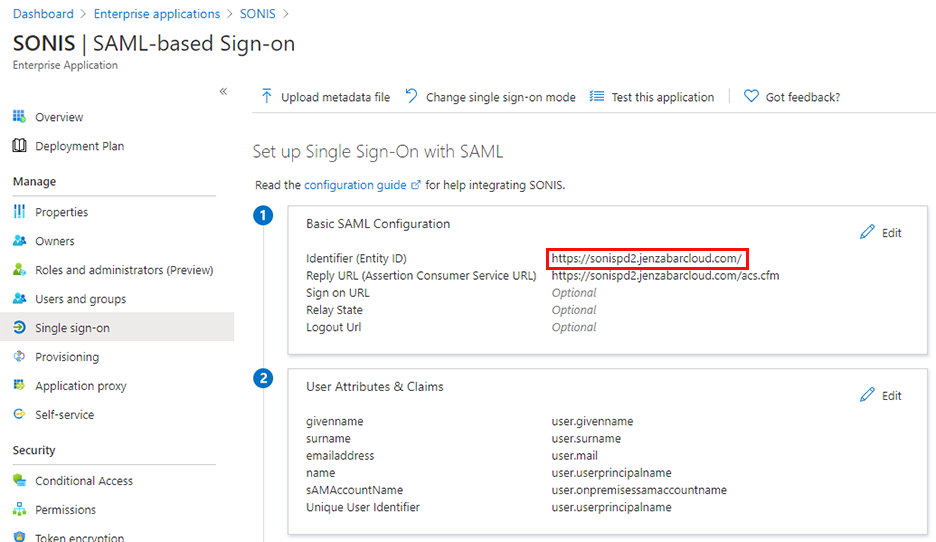
Task: Click the Test this application icon
Action: coord(597,97)
